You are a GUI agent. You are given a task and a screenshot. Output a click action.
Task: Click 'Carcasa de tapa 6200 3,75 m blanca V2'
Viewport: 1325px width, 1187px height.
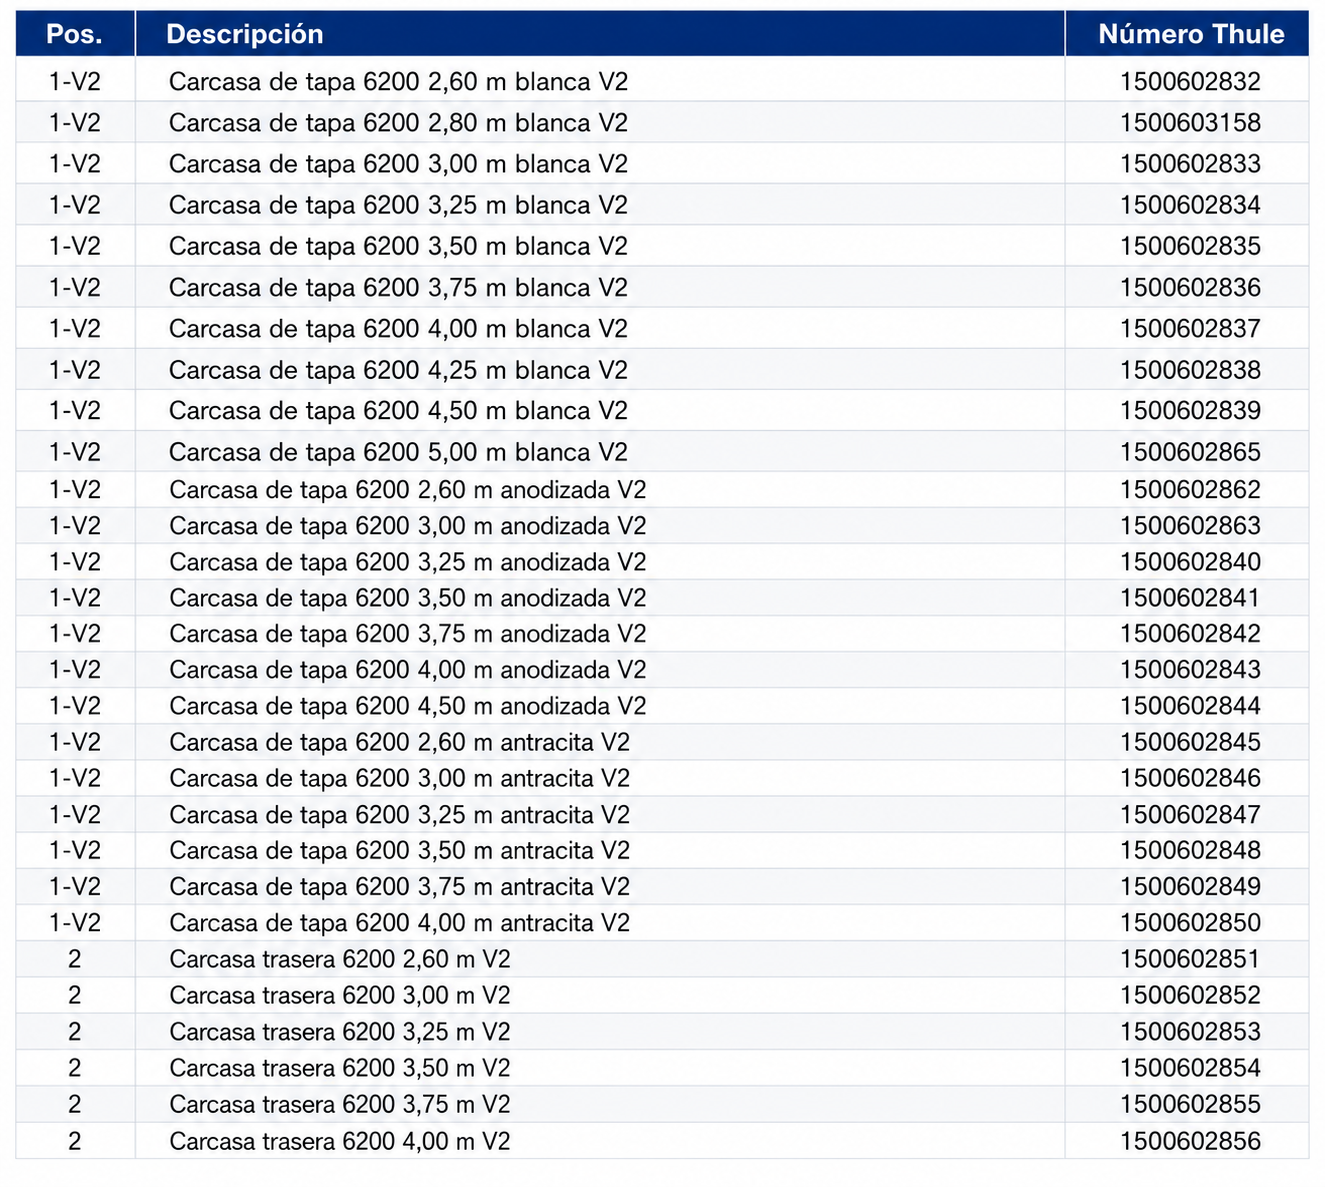(x=398, y=288)
